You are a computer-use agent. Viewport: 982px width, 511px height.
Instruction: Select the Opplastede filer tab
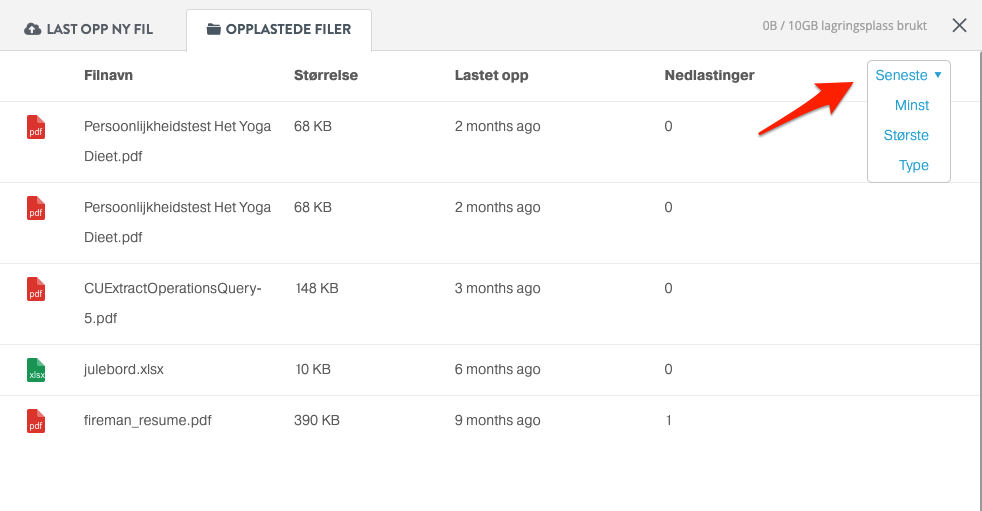click(279, 29)
